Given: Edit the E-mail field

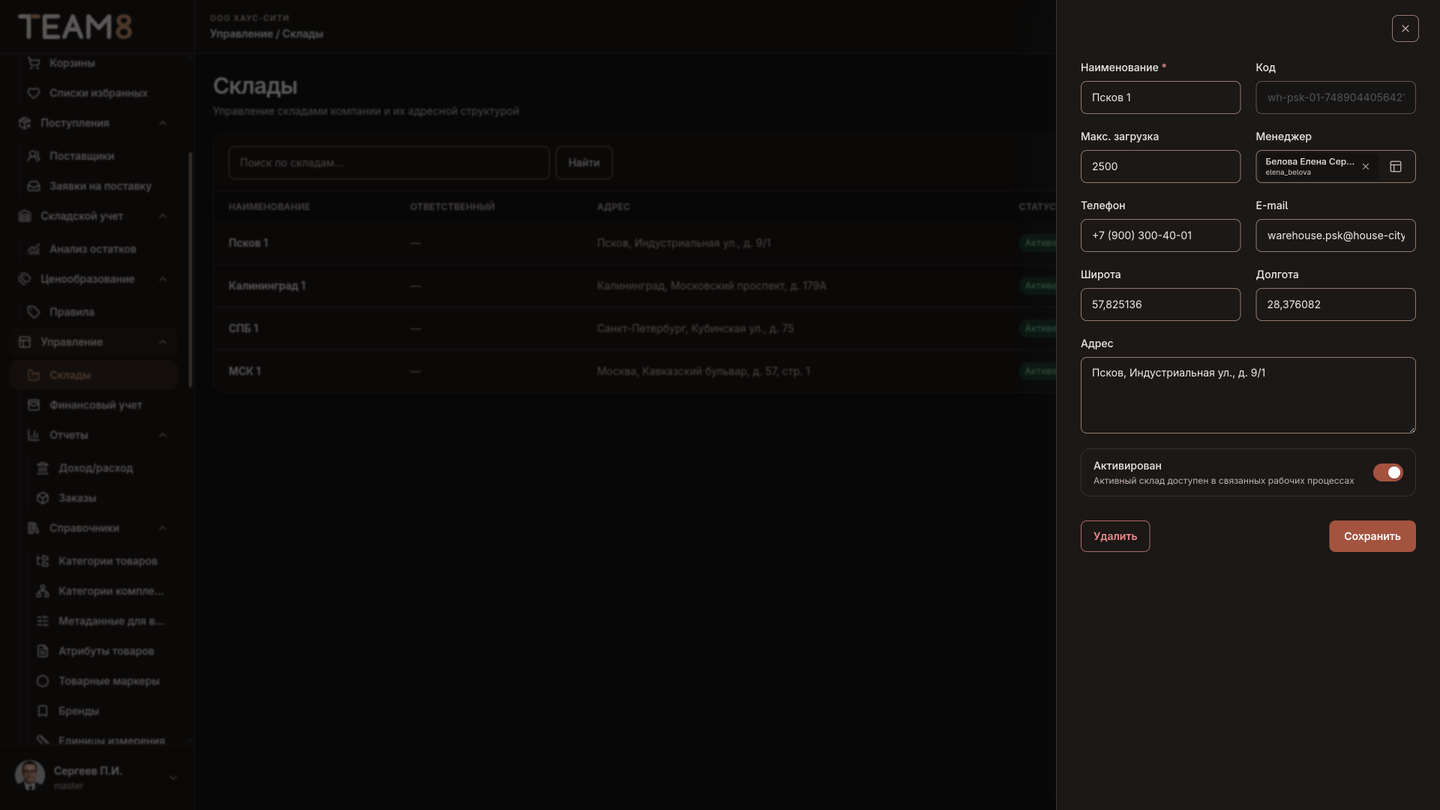Looking at the screenshot, I should (1335, 235).
